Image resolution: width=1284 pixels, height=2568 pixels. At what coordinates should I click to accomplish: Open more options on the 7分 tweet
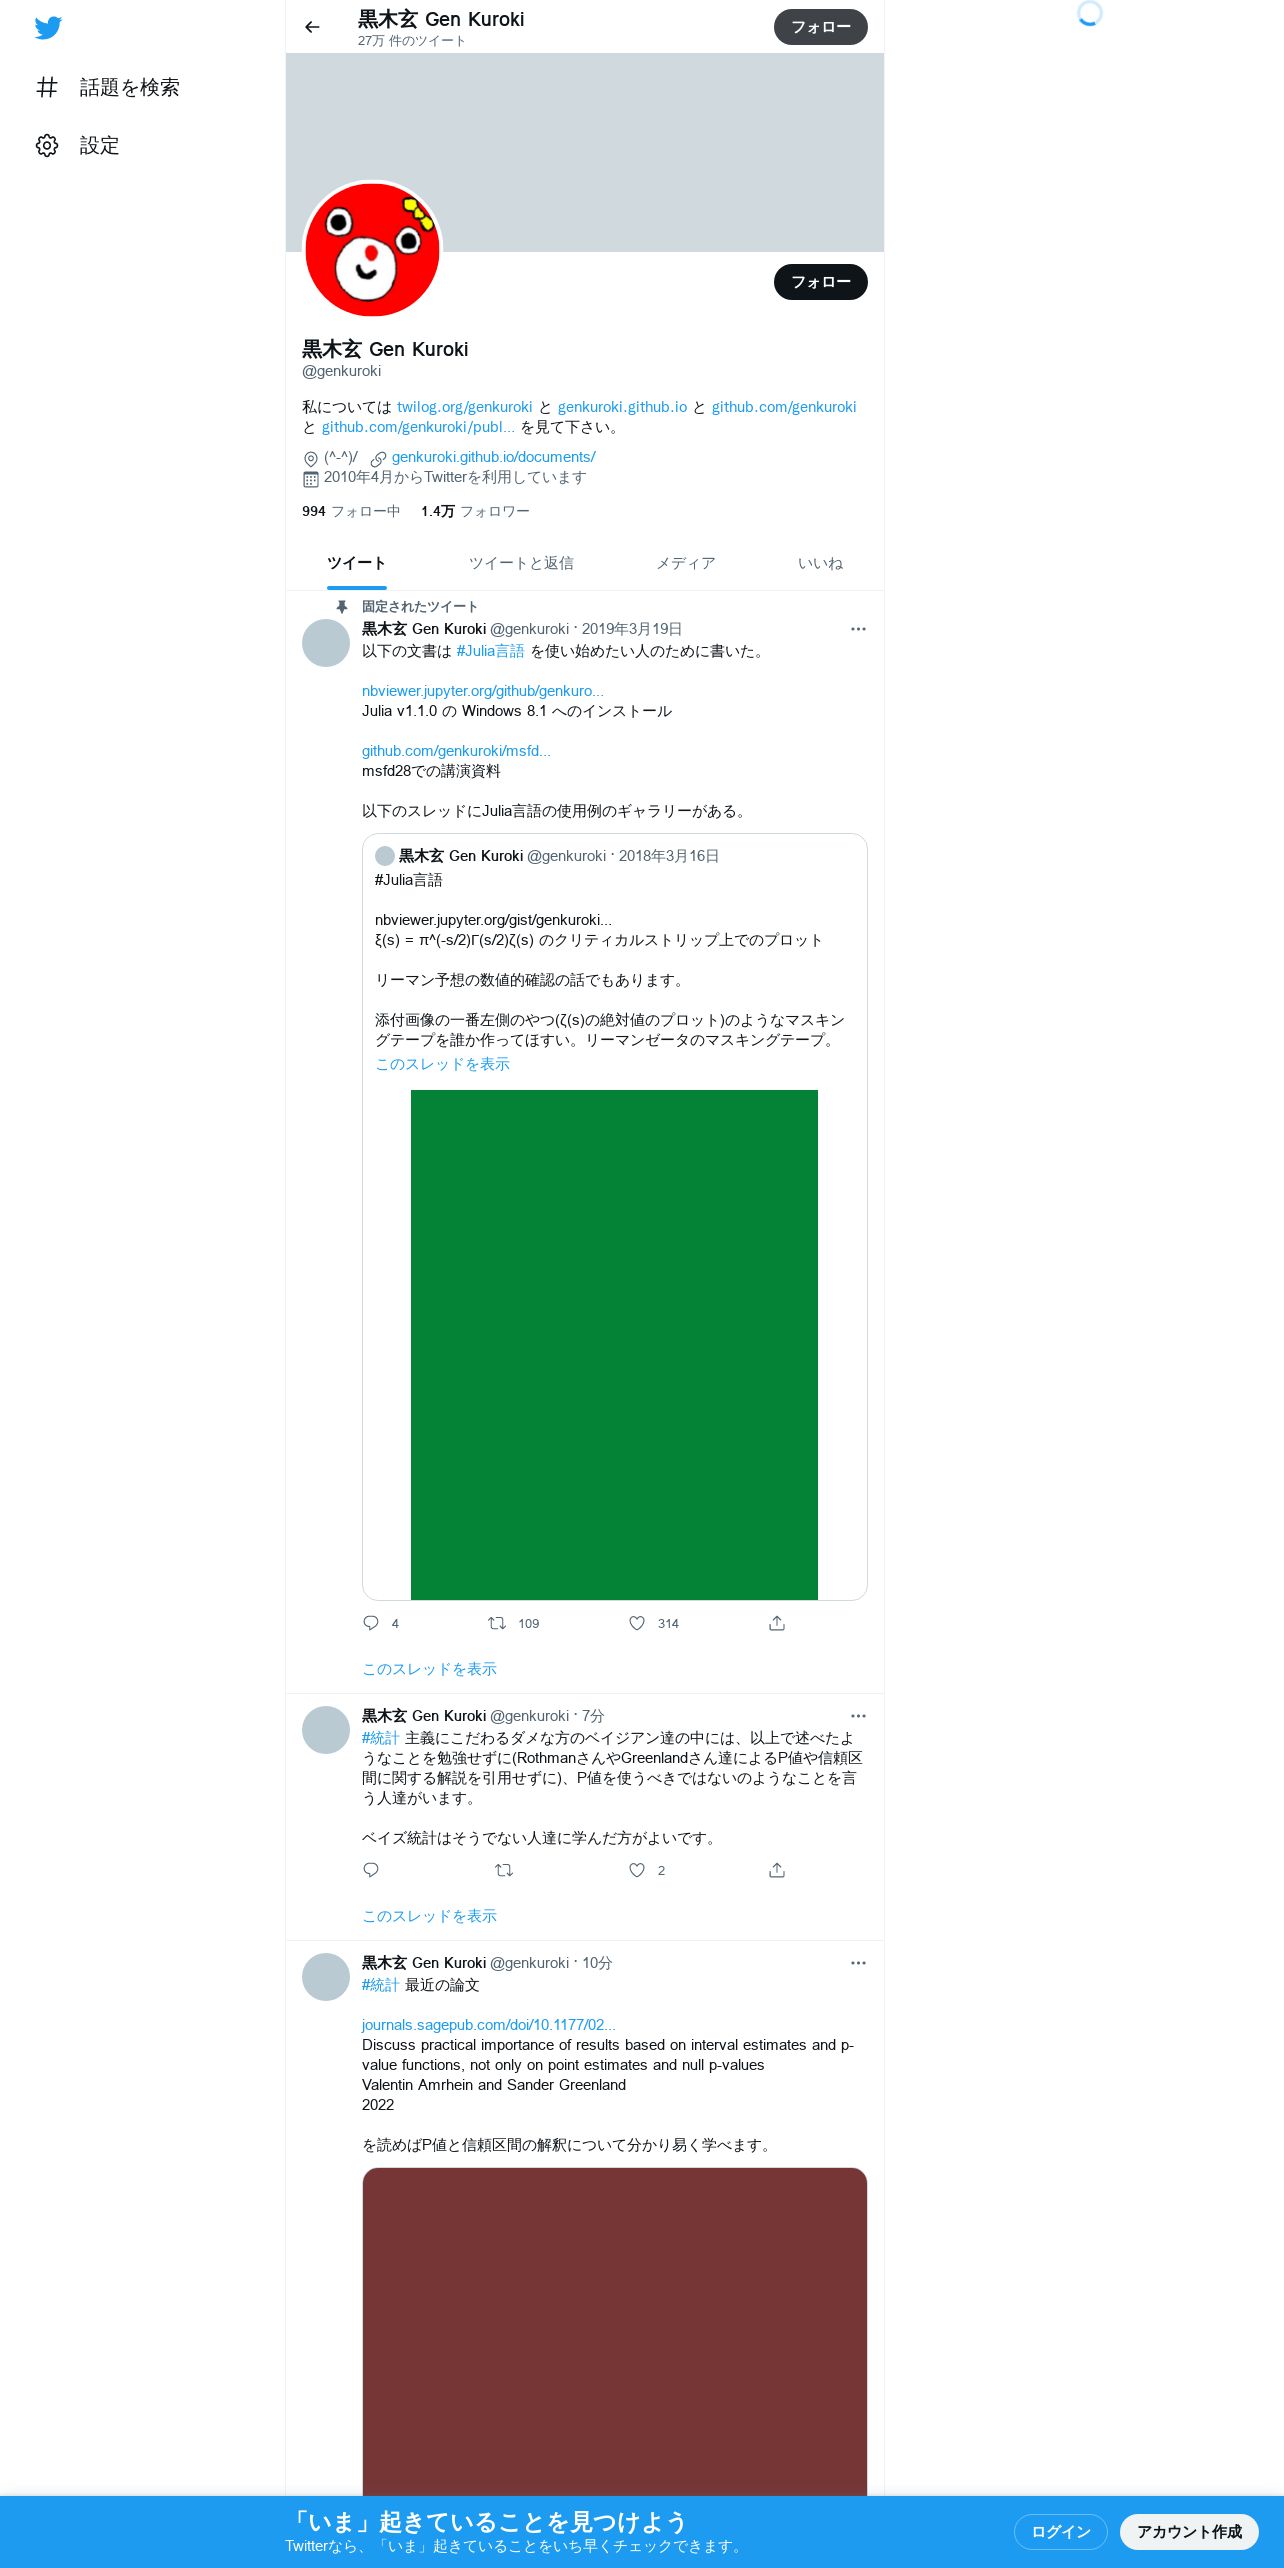point(858,1716)
